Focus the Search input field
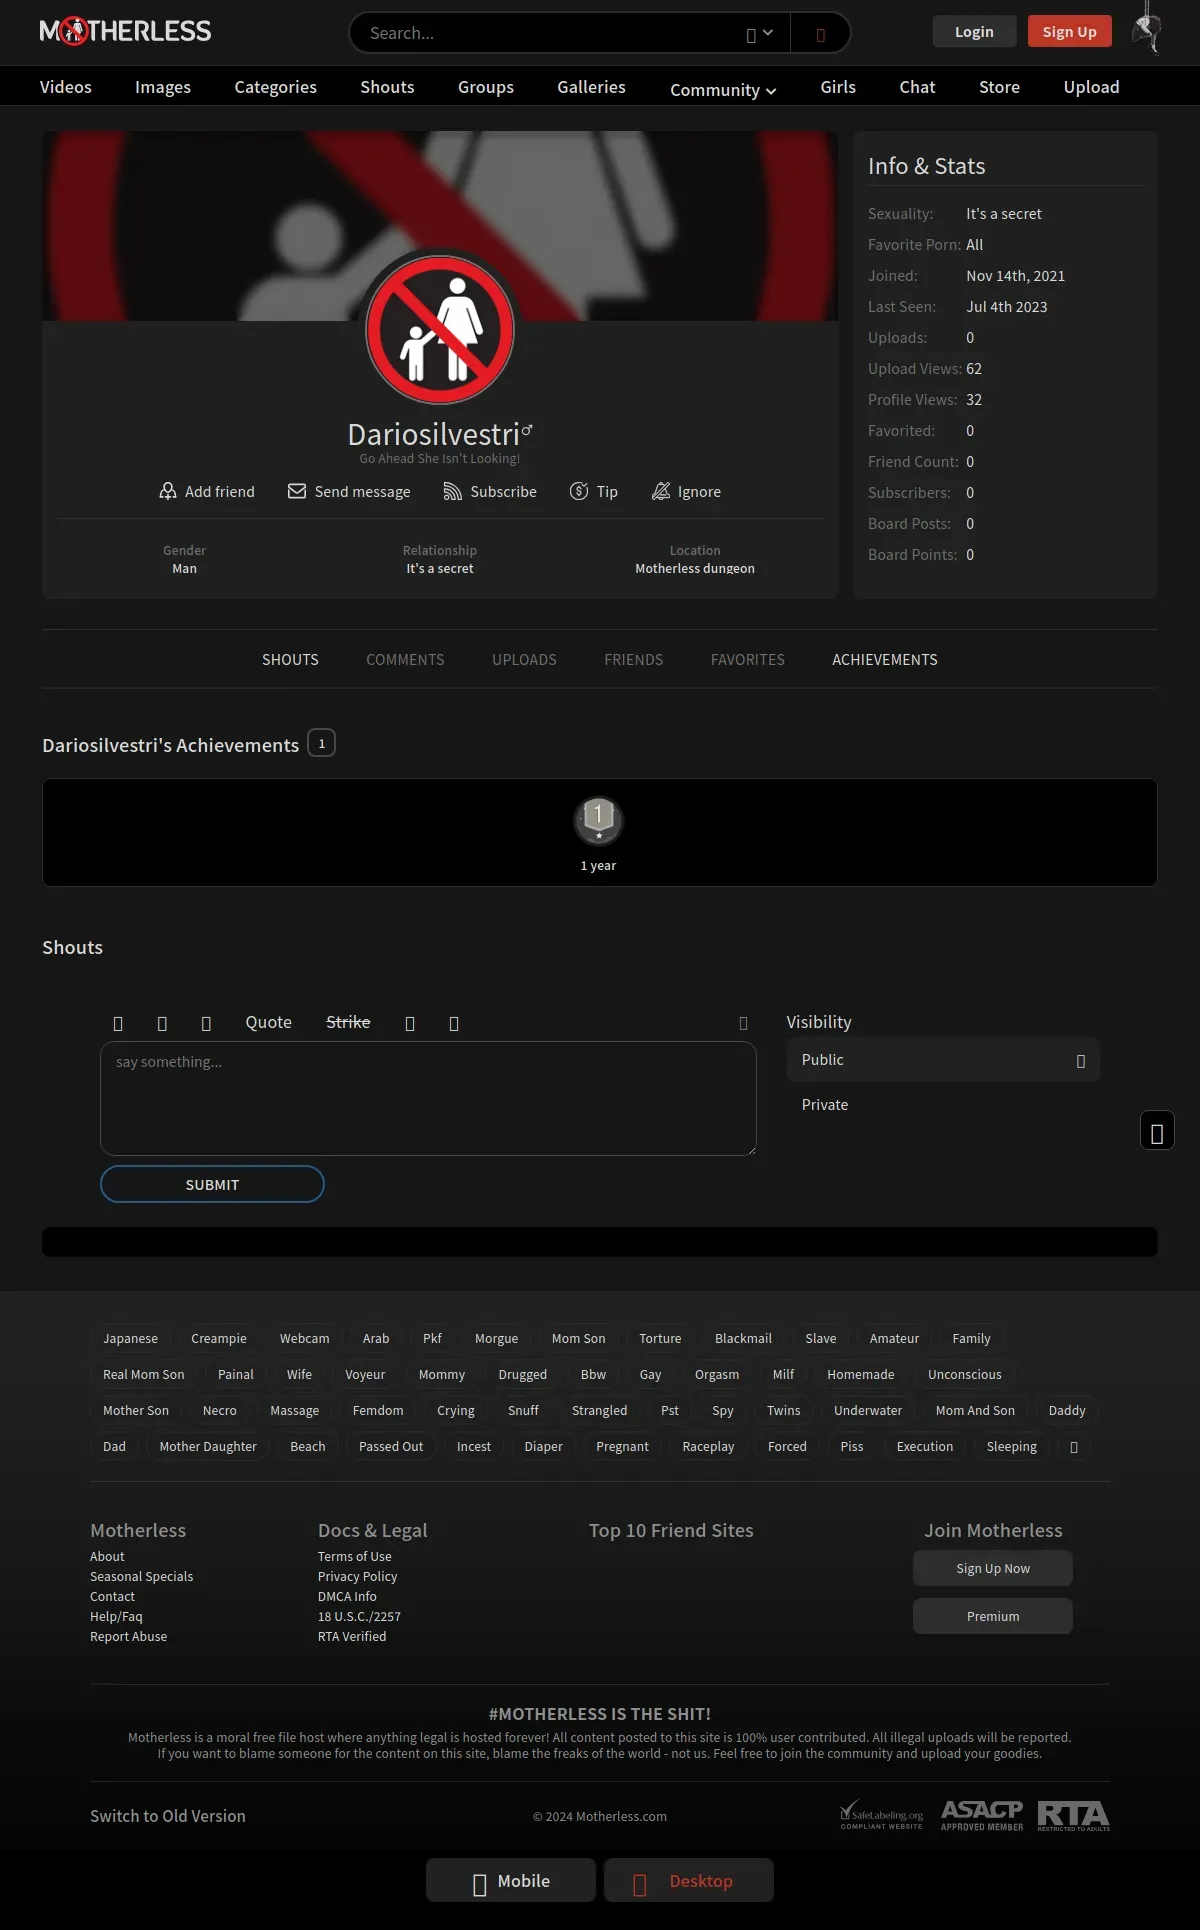The height and width of the screenshot is (1930, 1200). pos(550,33)
